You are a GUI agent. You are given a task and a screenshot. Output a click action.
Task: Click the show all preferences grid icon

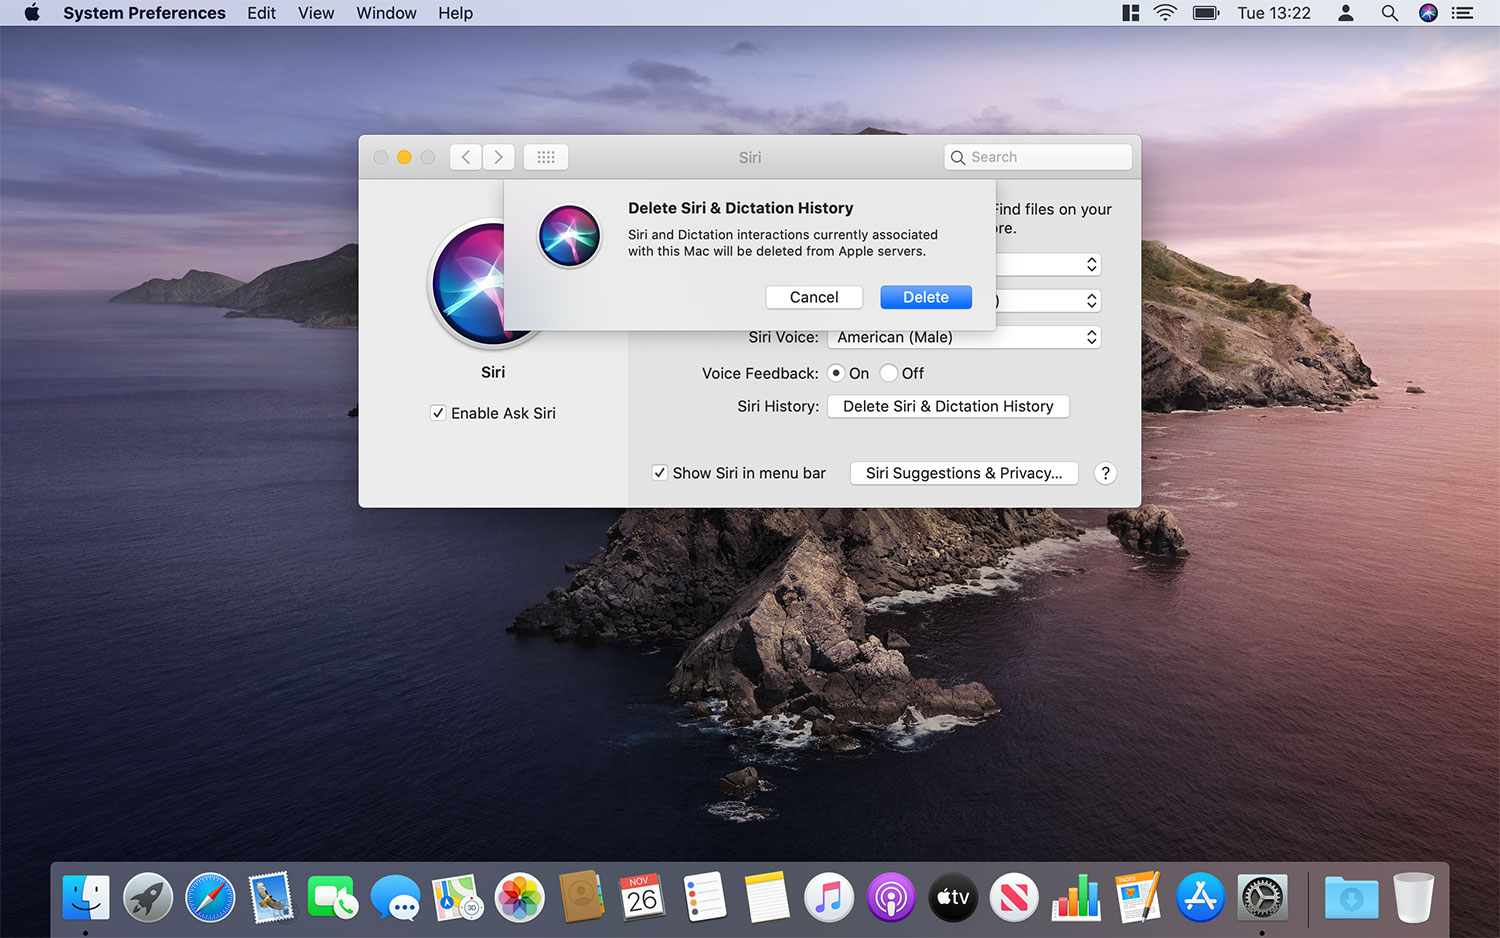[546, 157]
